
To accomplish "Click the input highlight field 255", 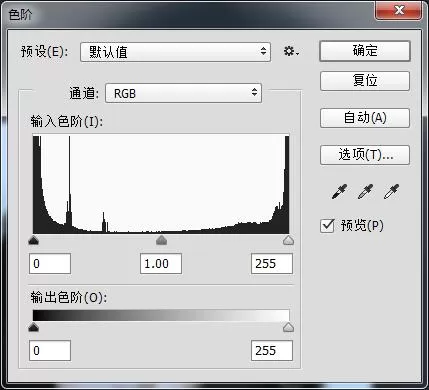I will (x=272, y=264).
